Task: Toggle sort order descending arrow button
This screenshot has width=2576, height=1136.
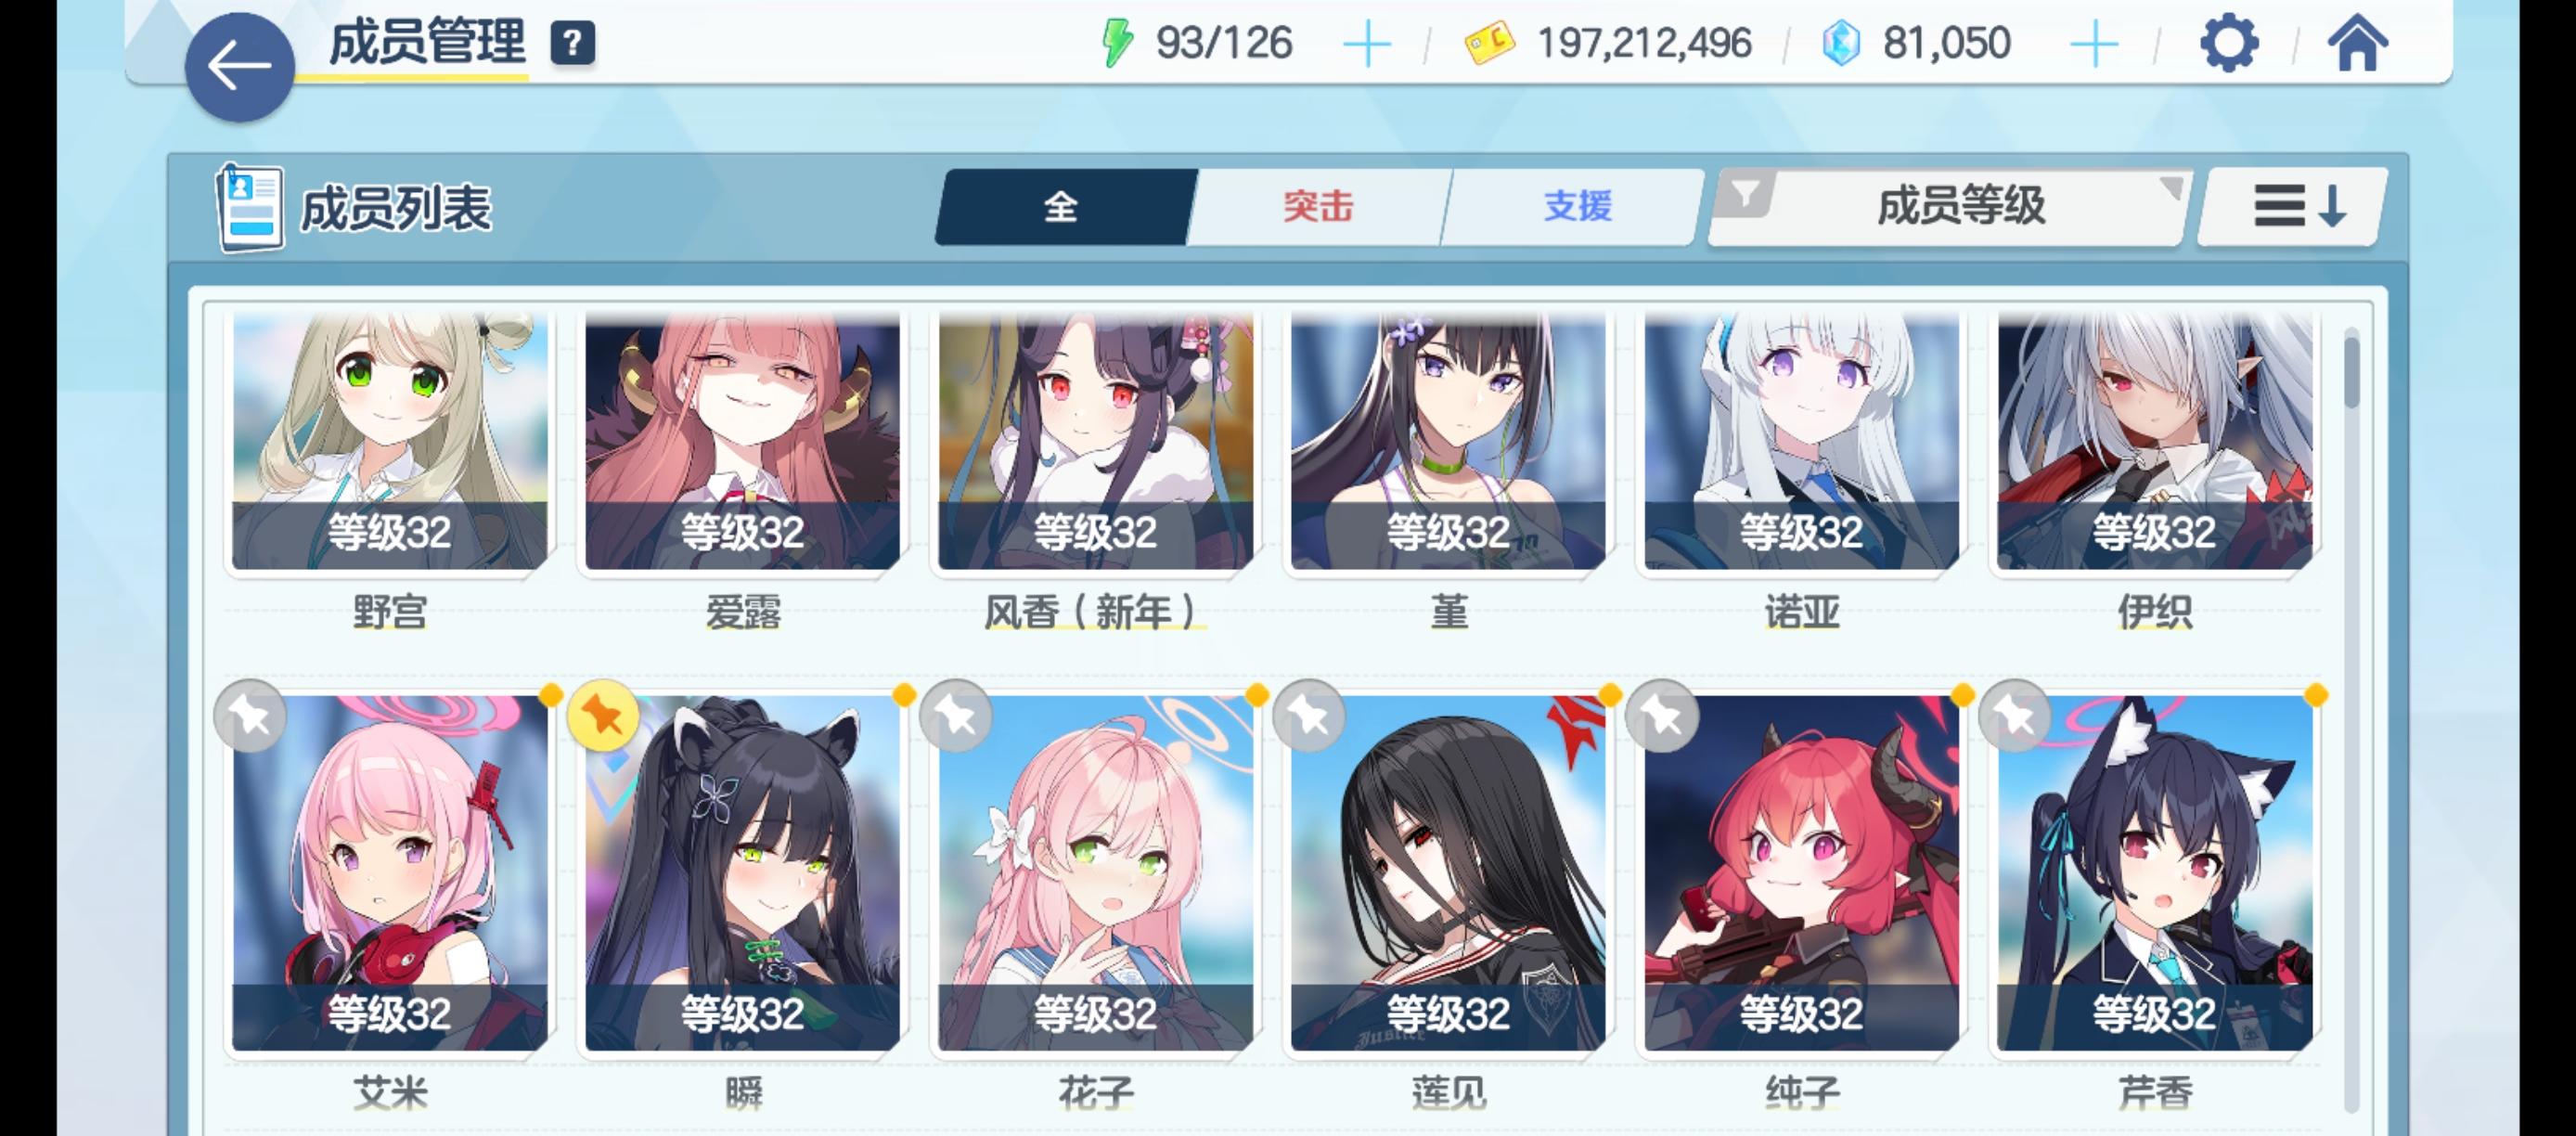Action: [x=2293, y=207]
